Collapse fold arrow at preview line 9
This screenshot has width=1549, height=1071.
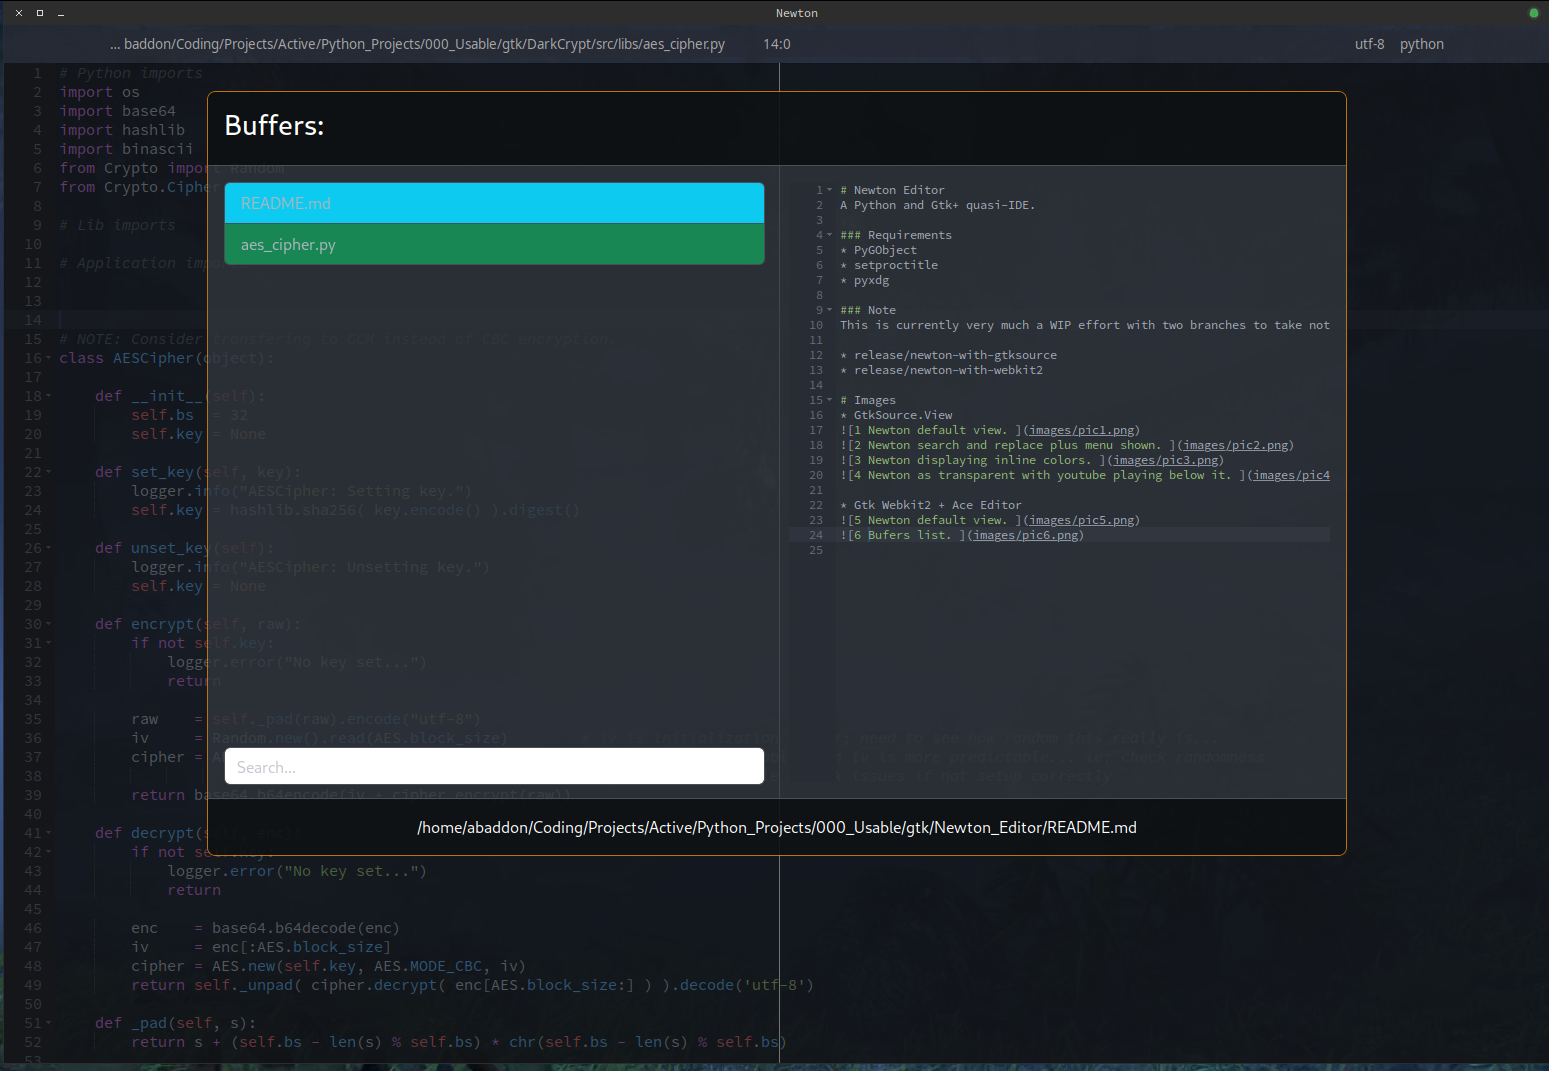coord(830,310)
